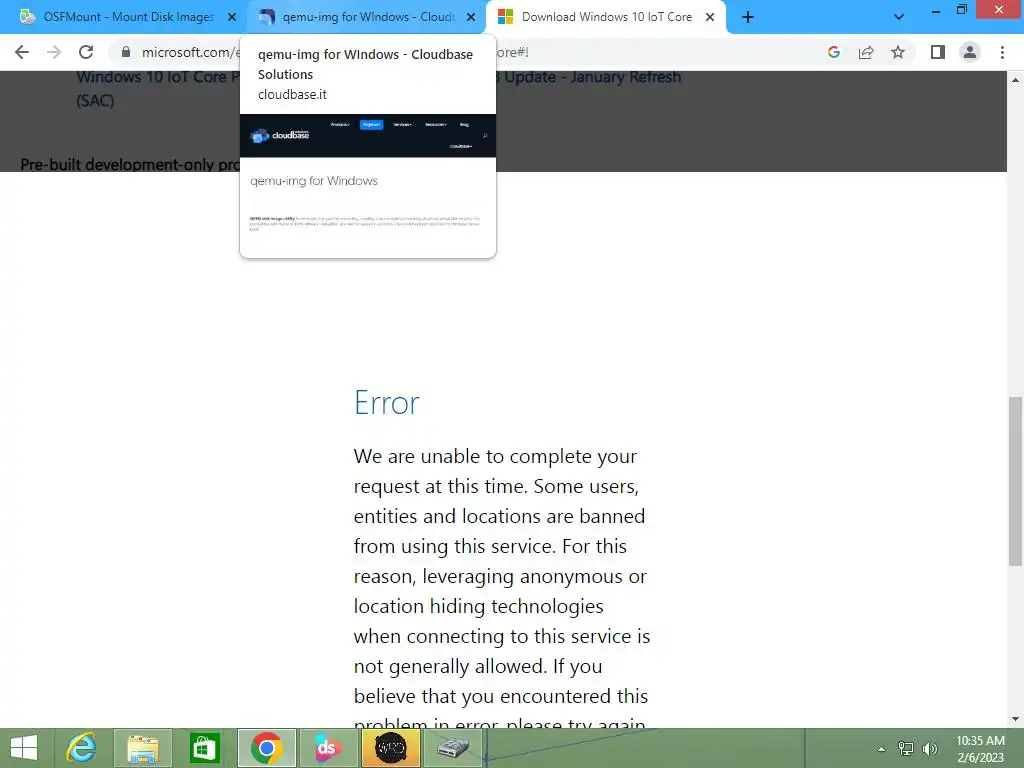Screen dimensions: 1024x768
Task: Open the browser side panel
Action: pos(938,52)
